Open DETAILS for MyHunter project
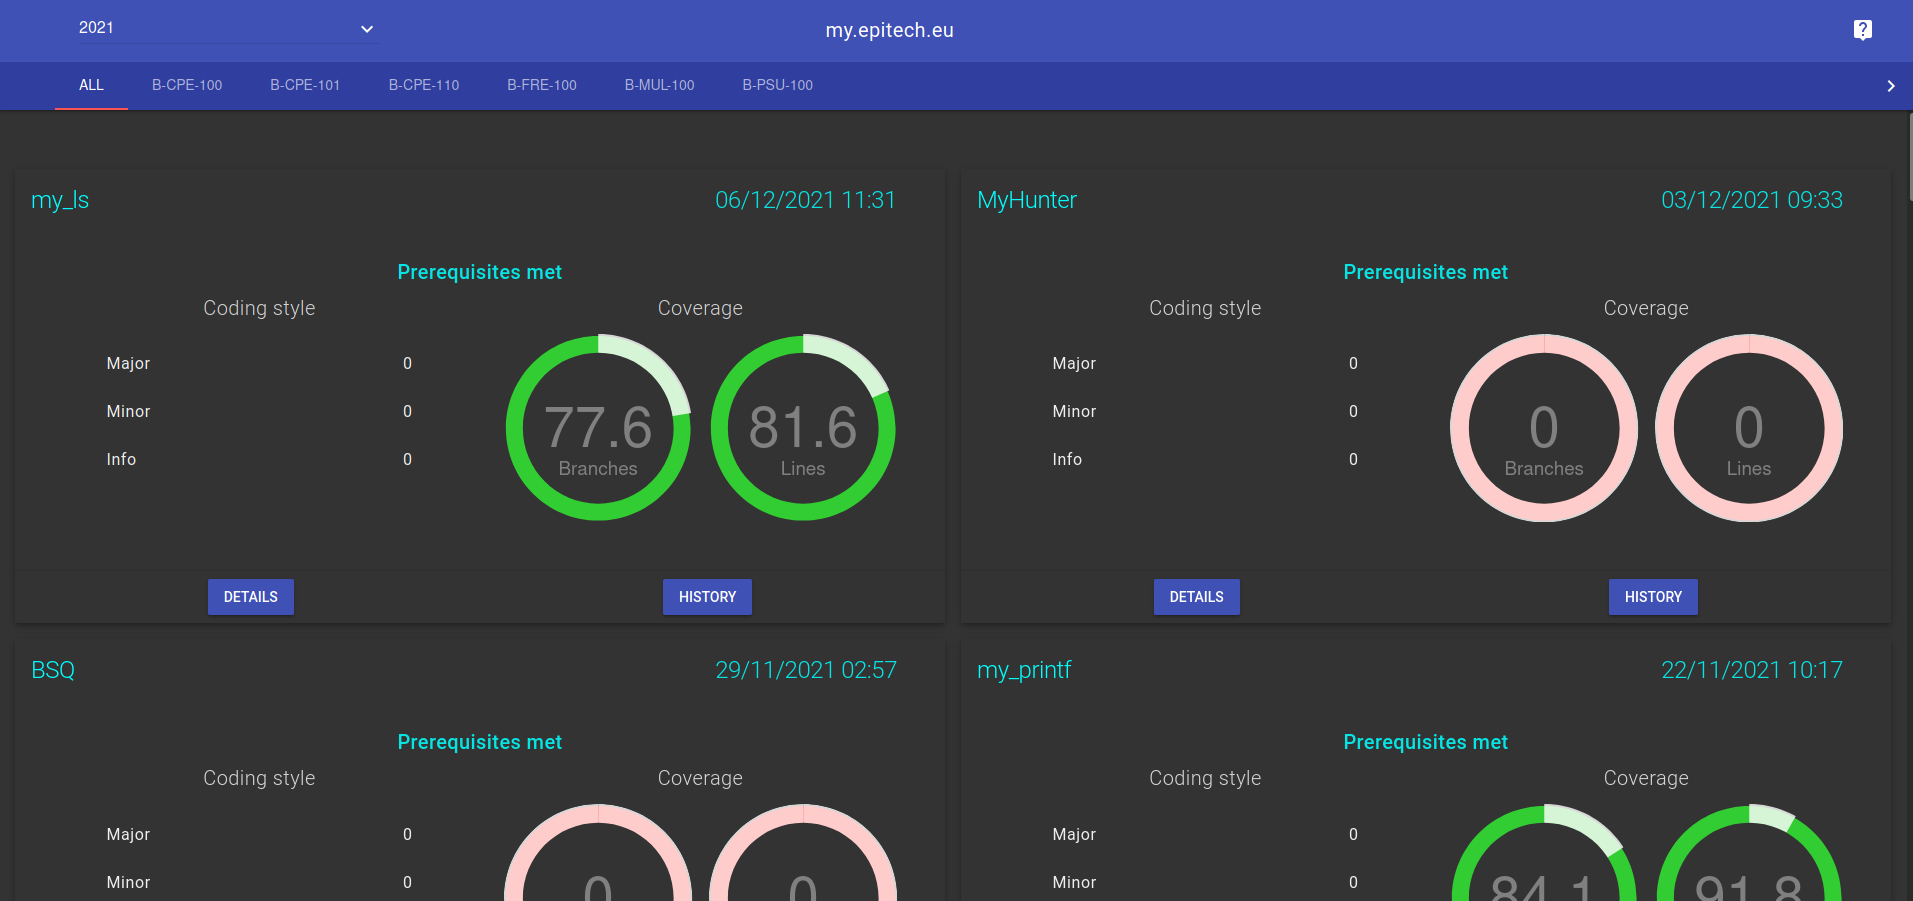 point(1196,597)
